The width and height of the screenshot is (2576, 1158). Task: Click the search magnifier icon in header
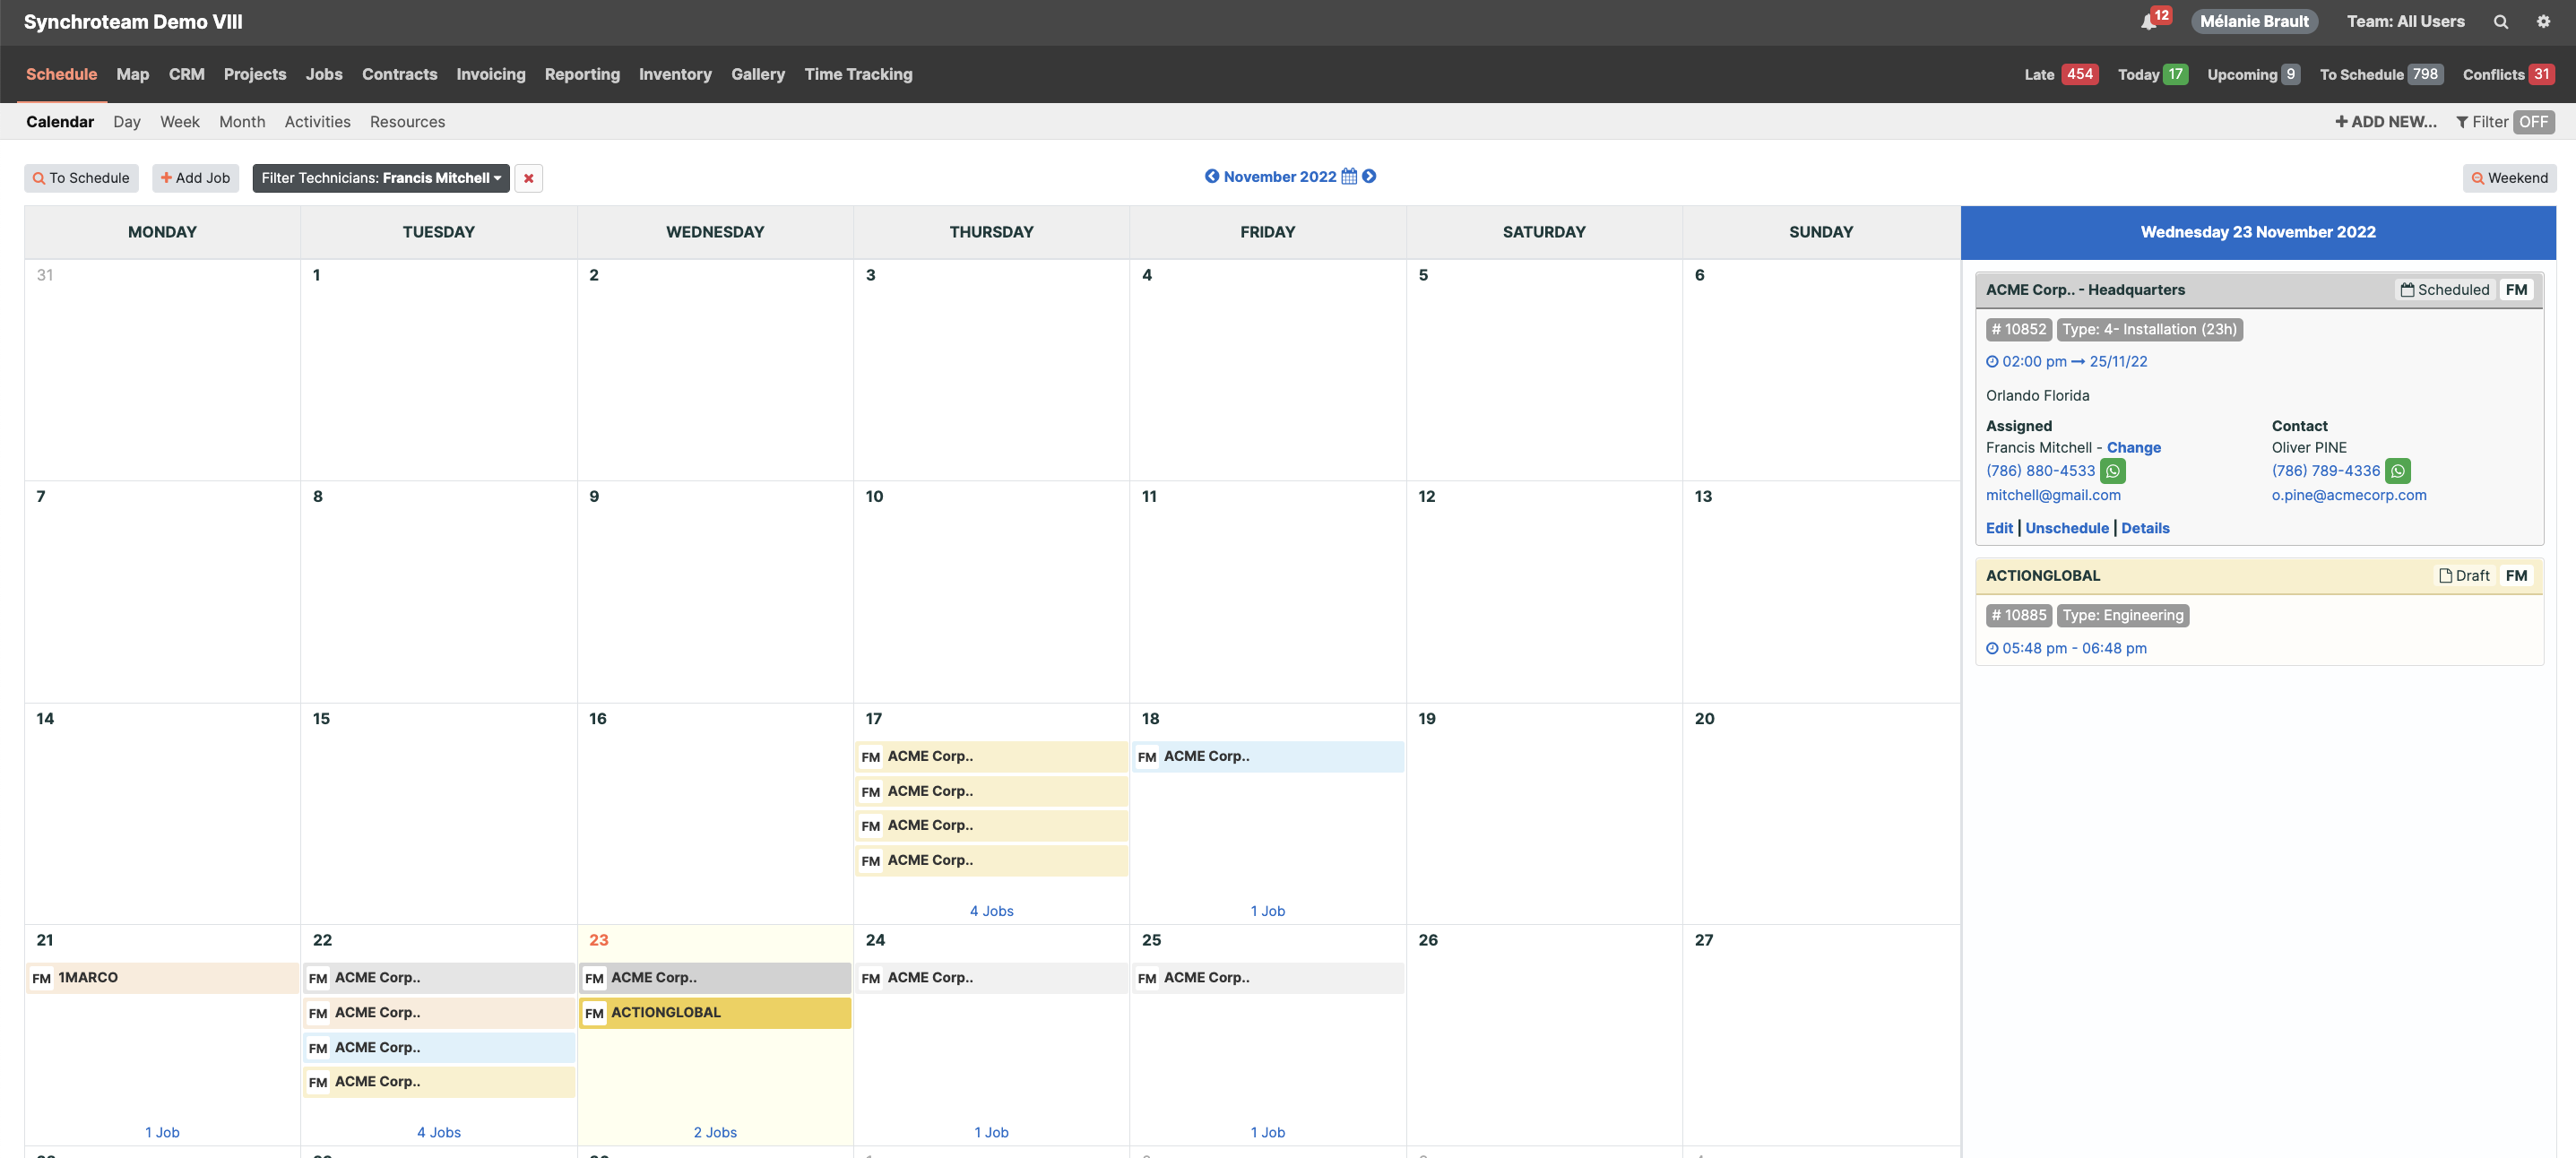tap(2500, 22)
